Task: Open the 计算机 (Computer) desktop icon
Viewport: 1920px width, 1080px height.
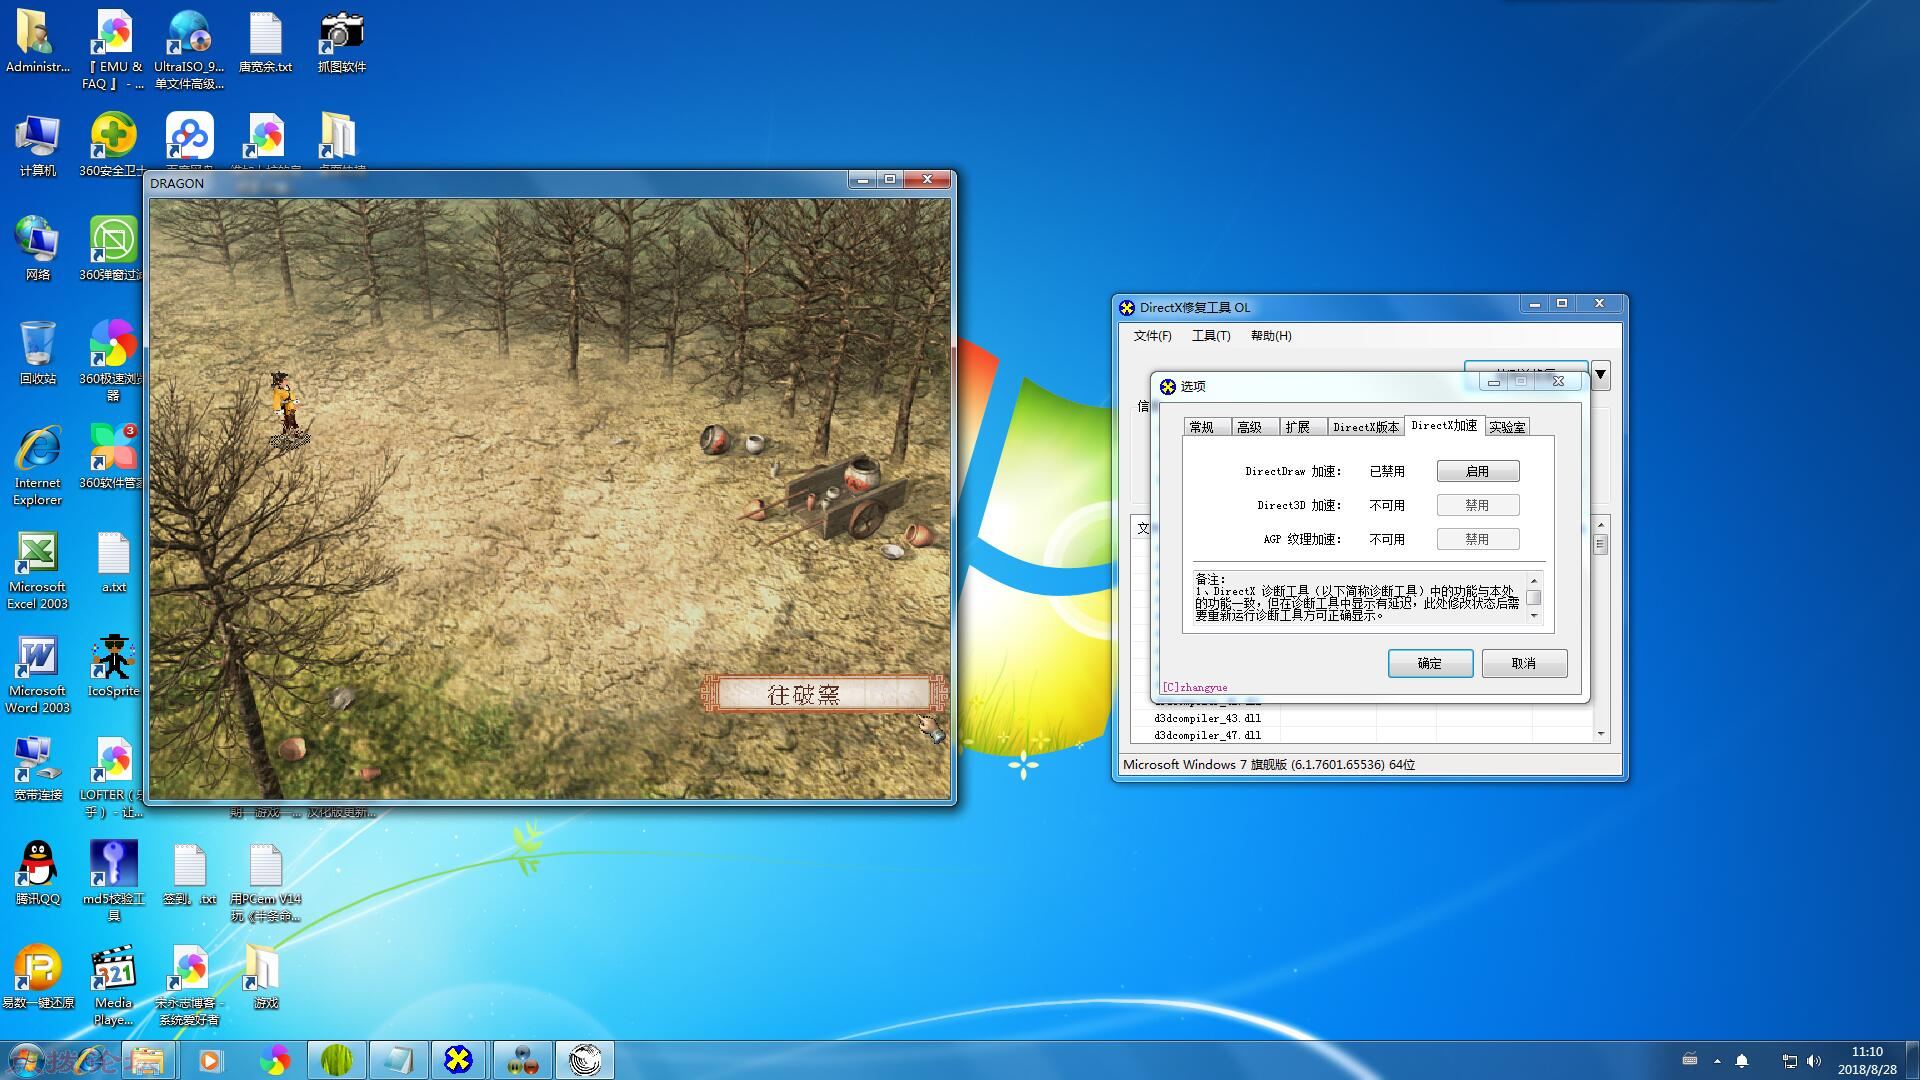Action: click(x=37, y=146)
